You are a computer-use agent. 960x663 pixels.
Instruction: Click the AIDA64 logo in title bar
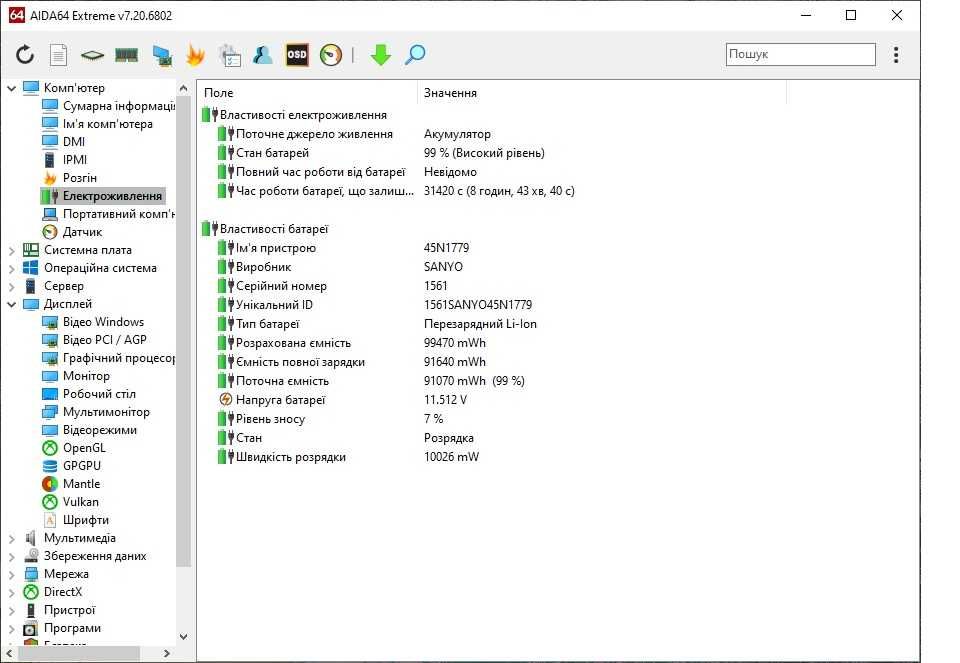pos(17,15)
